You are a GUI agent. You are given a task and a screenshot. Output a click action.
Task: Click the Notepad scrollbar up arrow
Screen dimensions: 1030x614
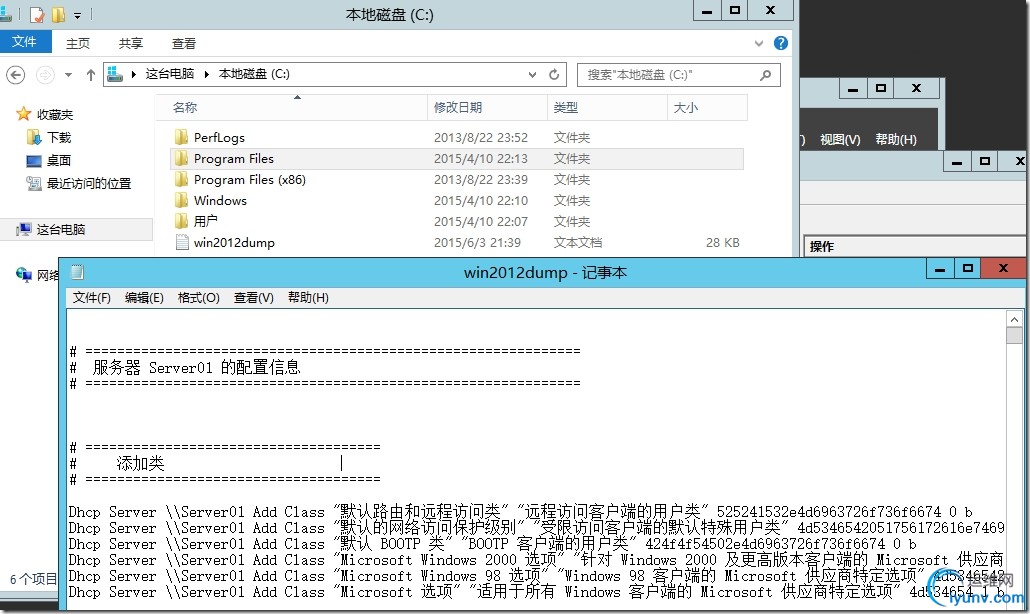pyautogui.click(x=1014, y=318)
